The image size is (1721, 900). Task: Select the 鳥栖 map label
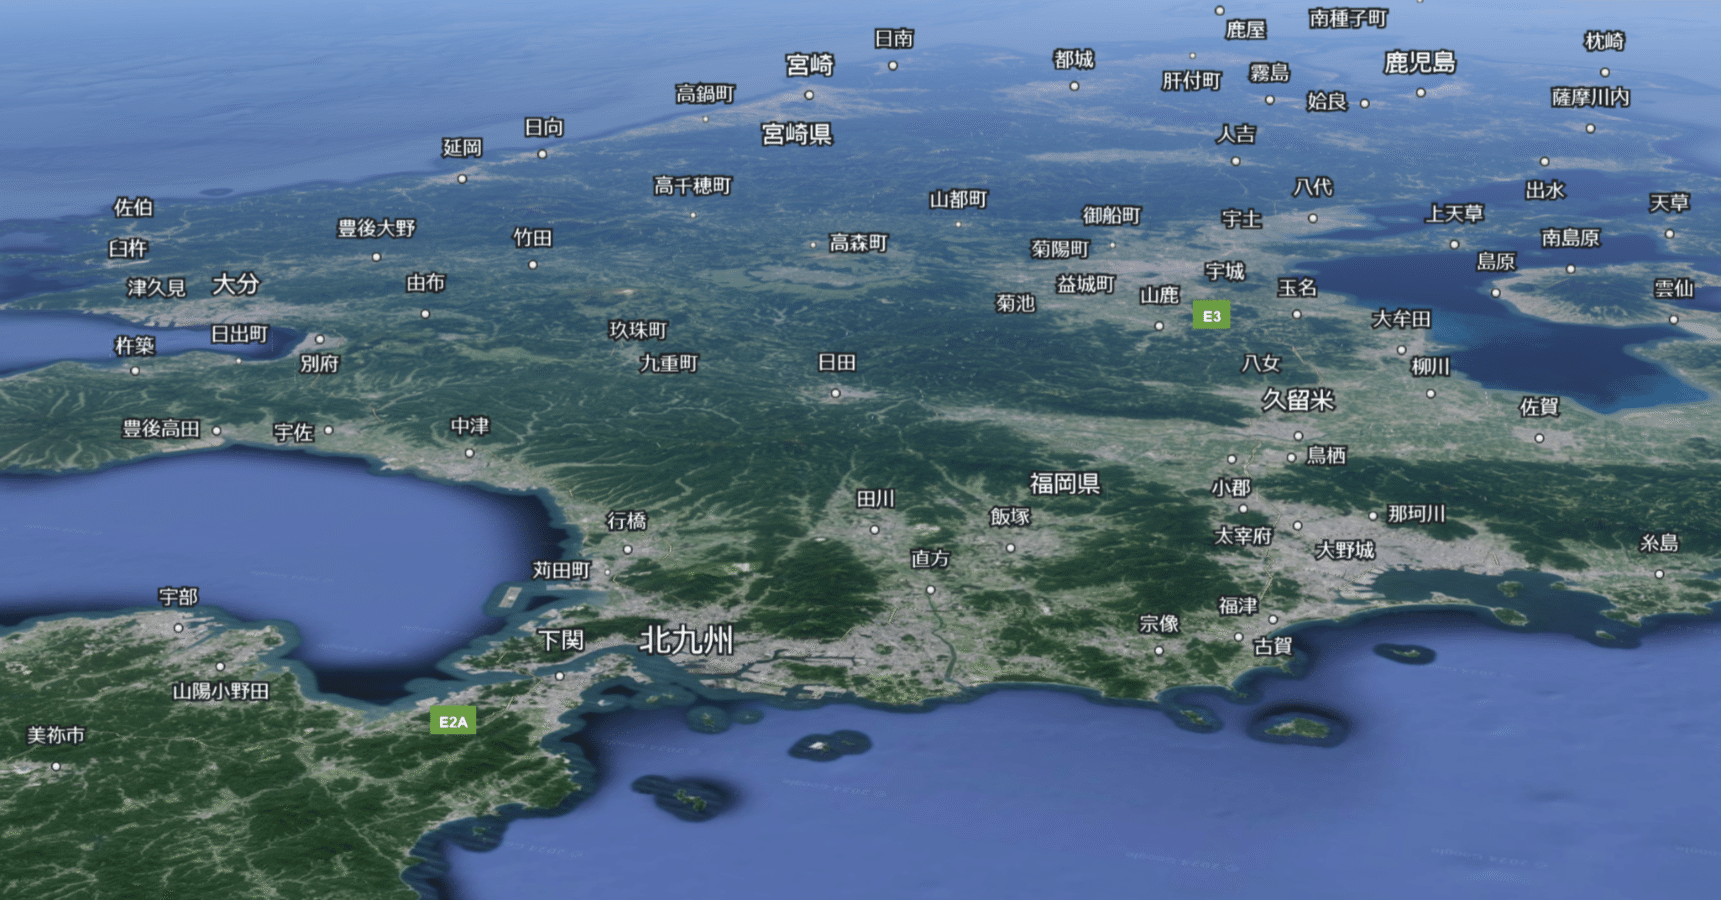click(x=1326, y=456)
